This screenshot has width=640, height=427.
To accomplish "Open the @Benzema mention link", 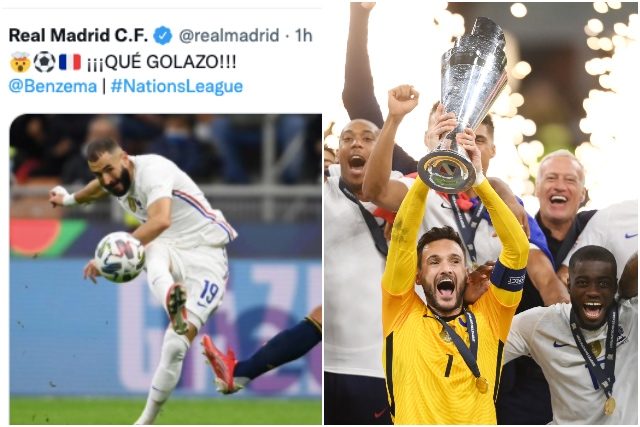I will click(x=53, y=86).
